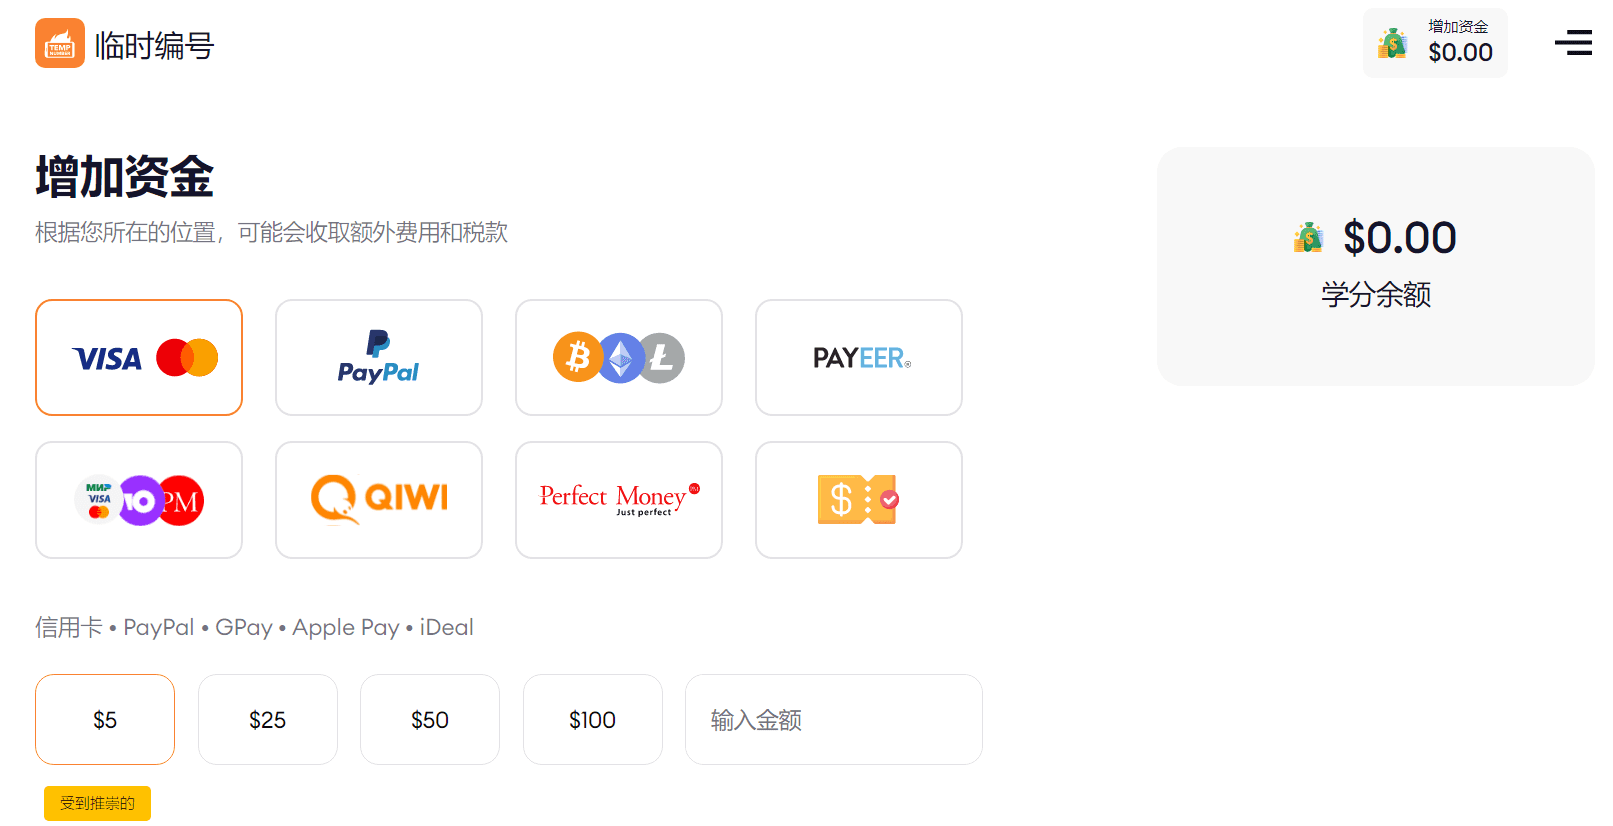Select Perfect Money payment method
This screenshot has width=1613, height=826.
tap(619, 500)
